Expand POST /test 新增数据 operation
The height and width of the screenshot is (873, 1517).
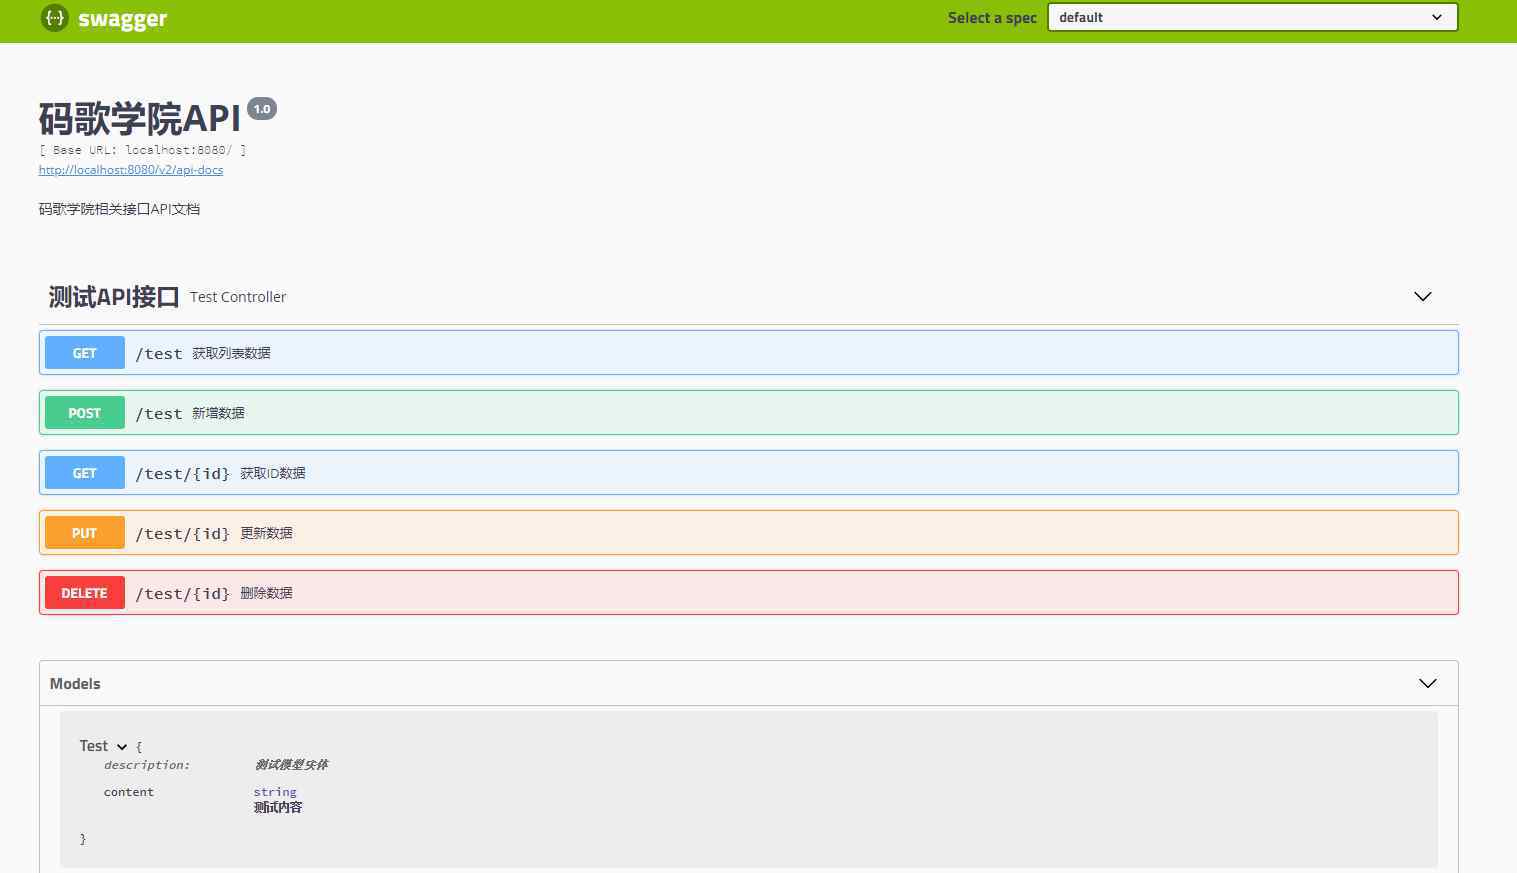pos(748,413)
